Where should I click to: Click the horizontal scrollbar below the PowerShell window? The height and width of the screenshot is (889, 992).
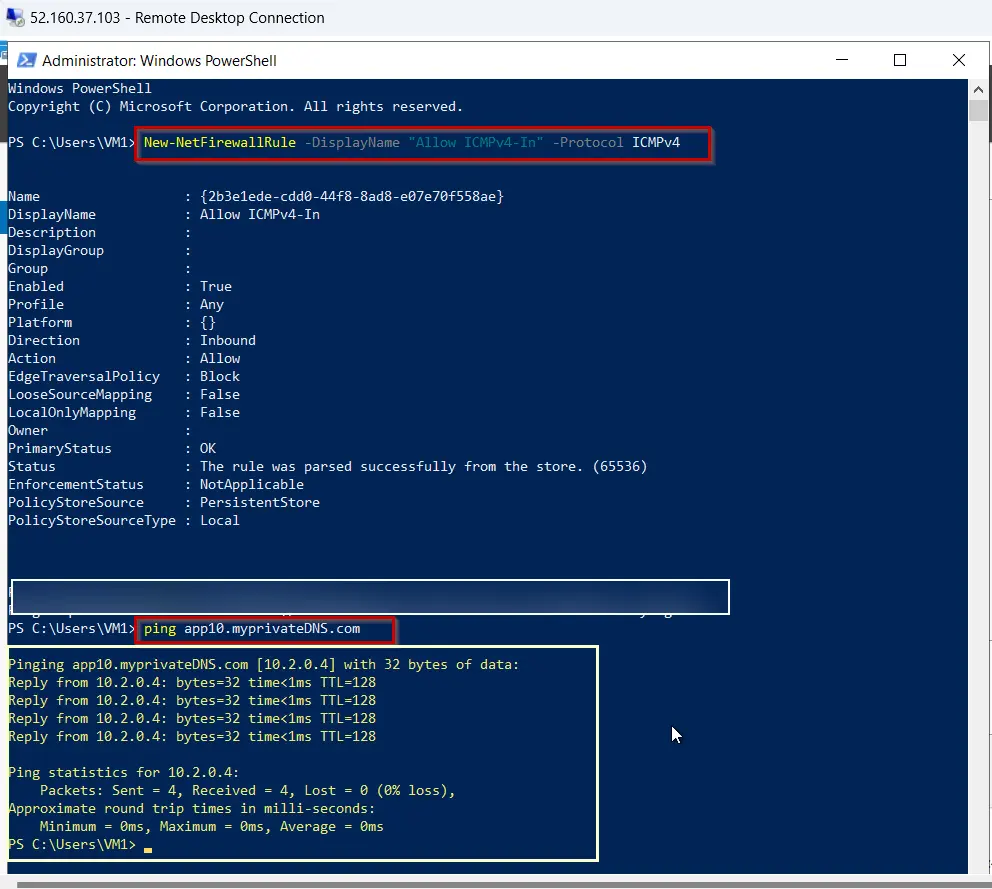(x=500, y=884)
